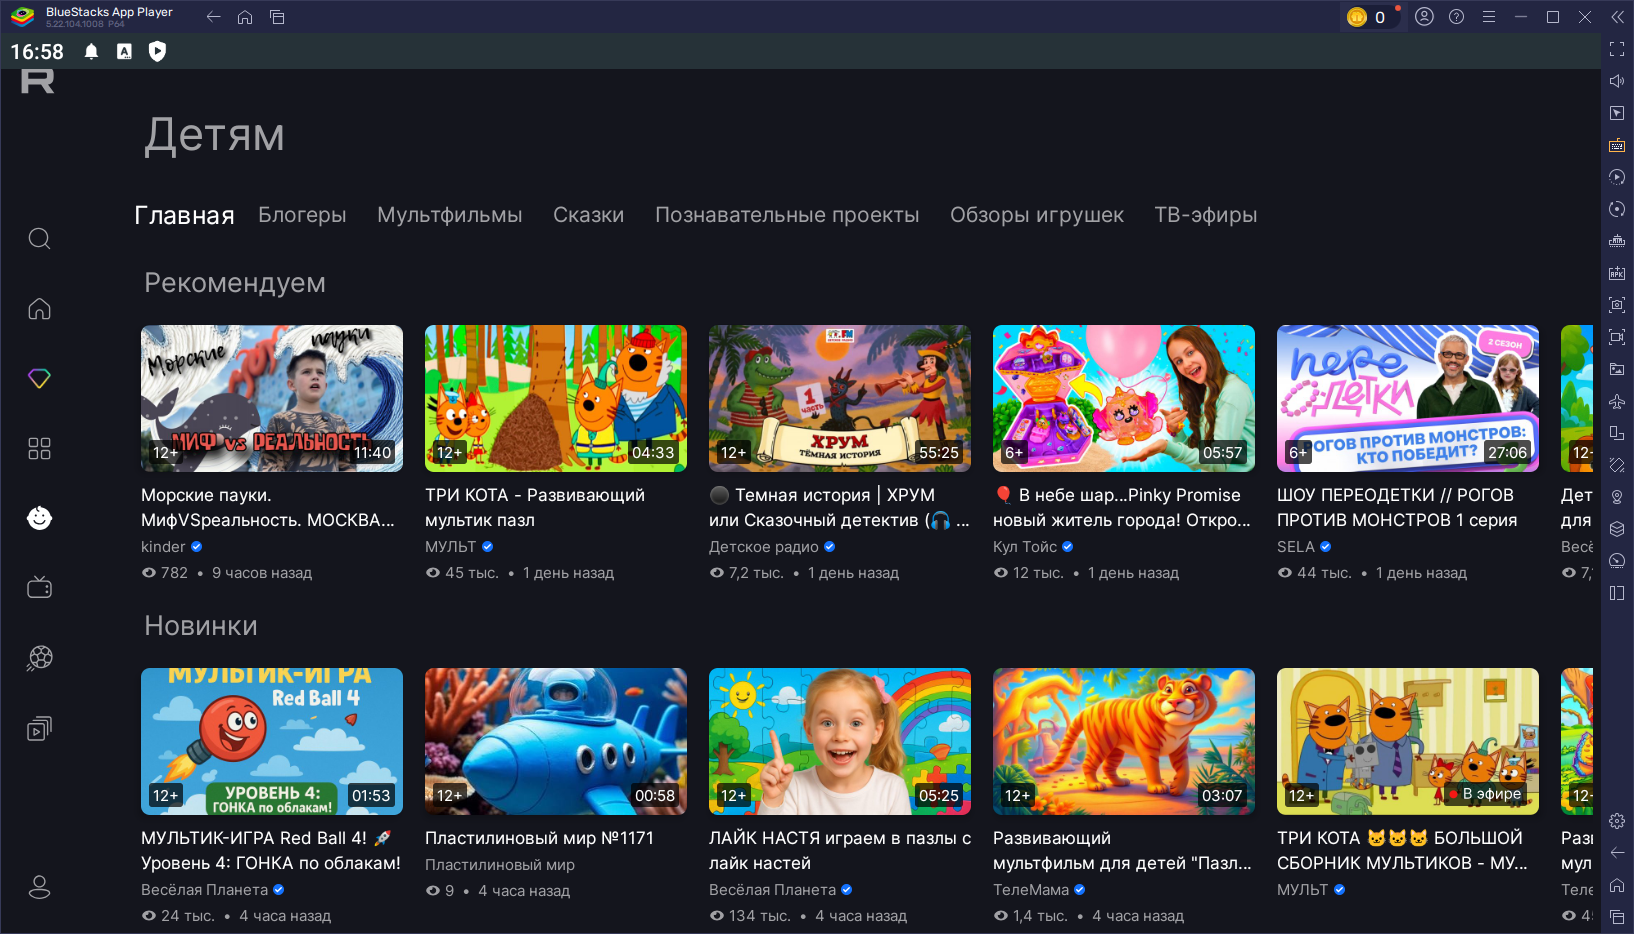Open the BlueStacks help question mark icon
1634x934 pixels.
[x=1457, y=17]
